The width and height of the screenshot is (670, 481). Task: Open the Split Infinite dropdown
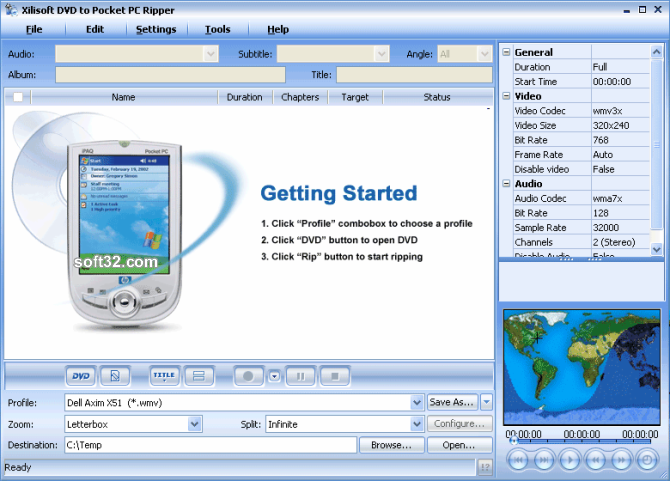click(417, 424)
